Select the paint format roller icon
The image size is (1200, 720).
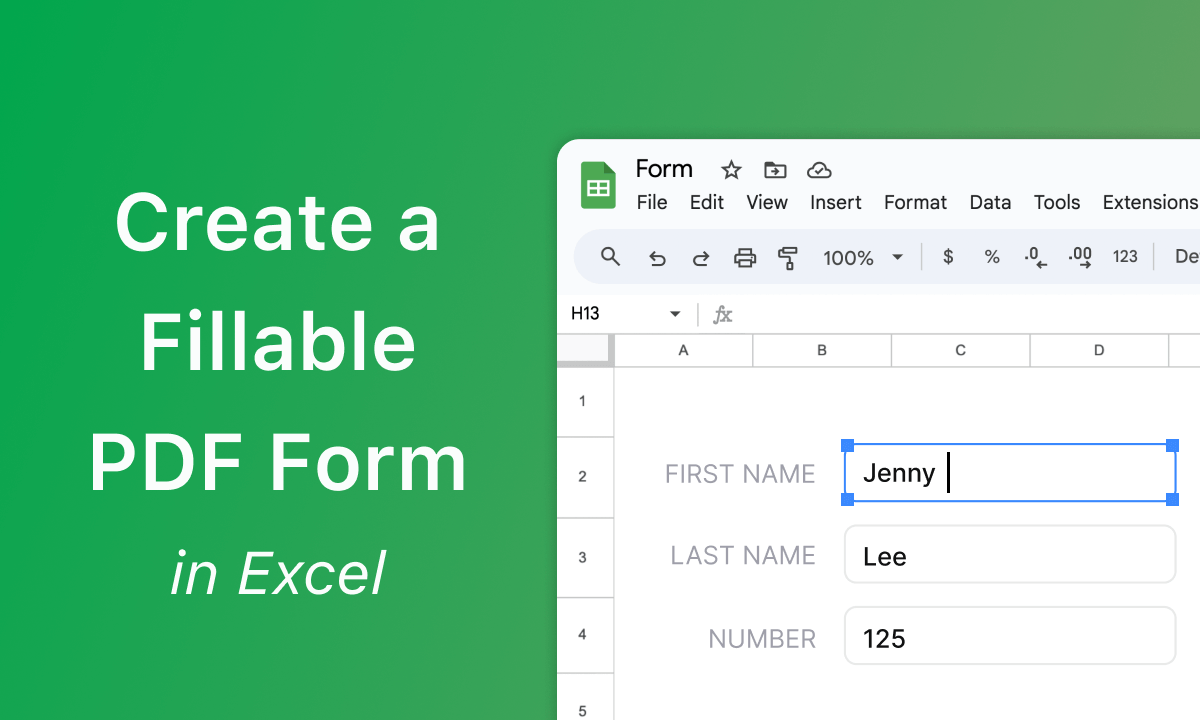pyautogui.click(x=788, y=258)
